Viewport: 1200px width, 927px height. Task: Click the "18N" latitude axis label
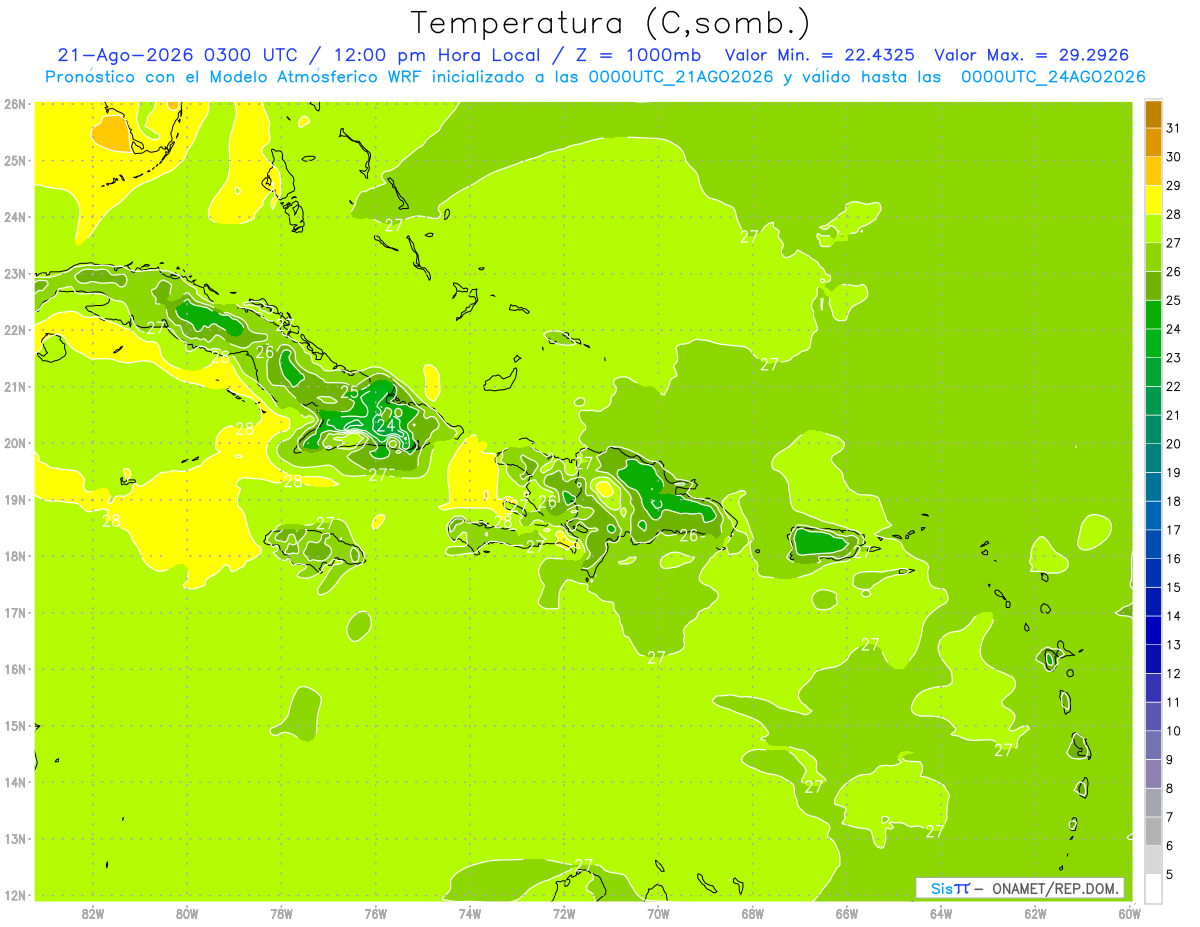14,556
